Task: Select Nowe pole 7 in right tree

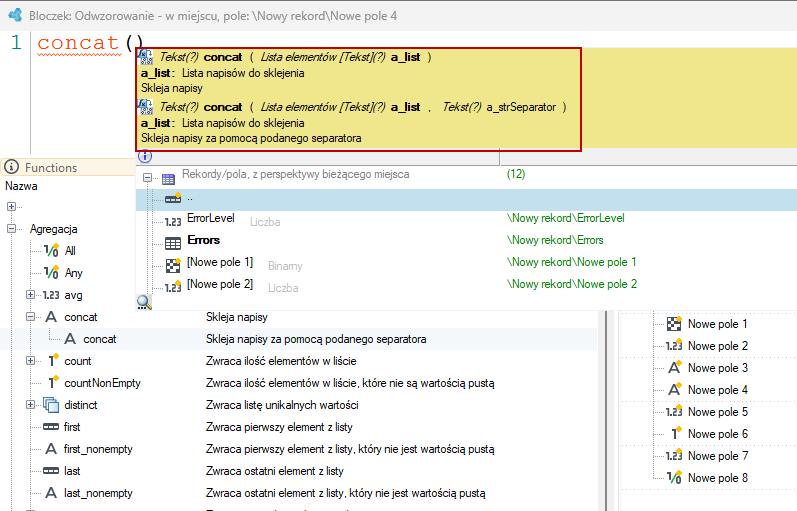Action: click(x=718, y=456)
